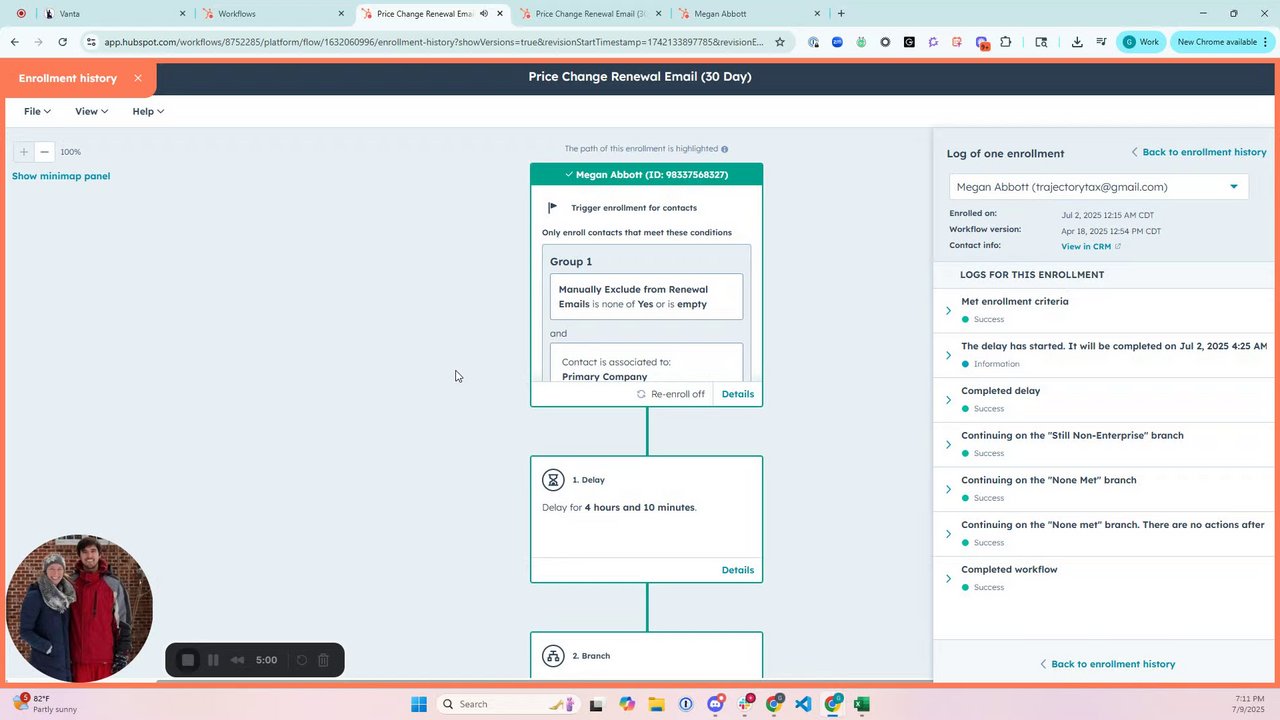Click the Delay hourglass icon
The height and width of the screenshot is (720, 1280).
pos(553,480)
